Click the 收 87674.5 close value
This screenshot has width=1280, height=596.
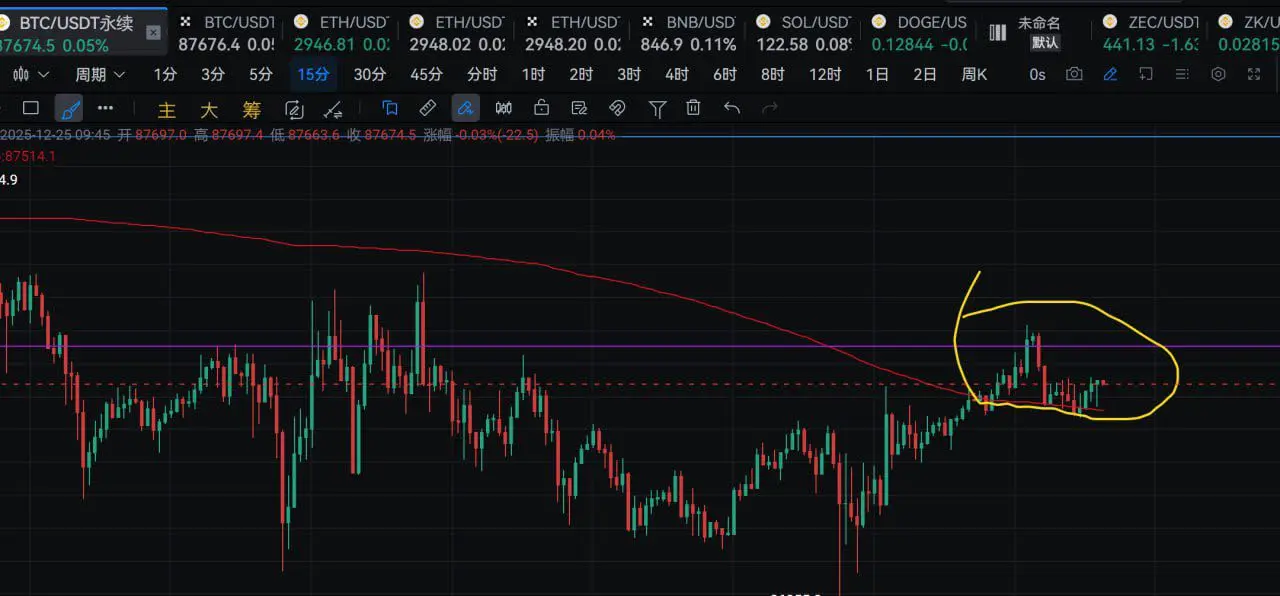click(381, 135)
